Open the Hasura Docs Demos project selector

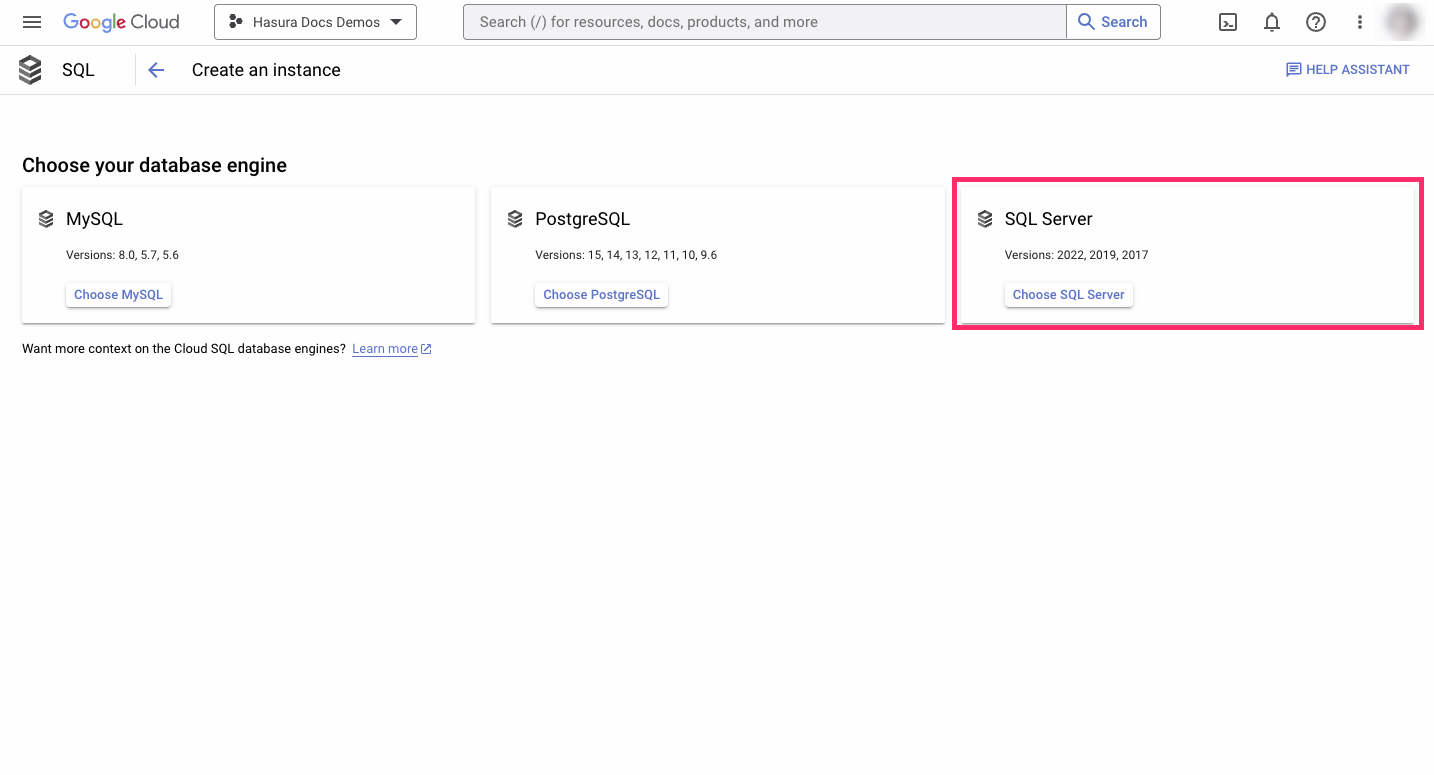tap(315, 22)
